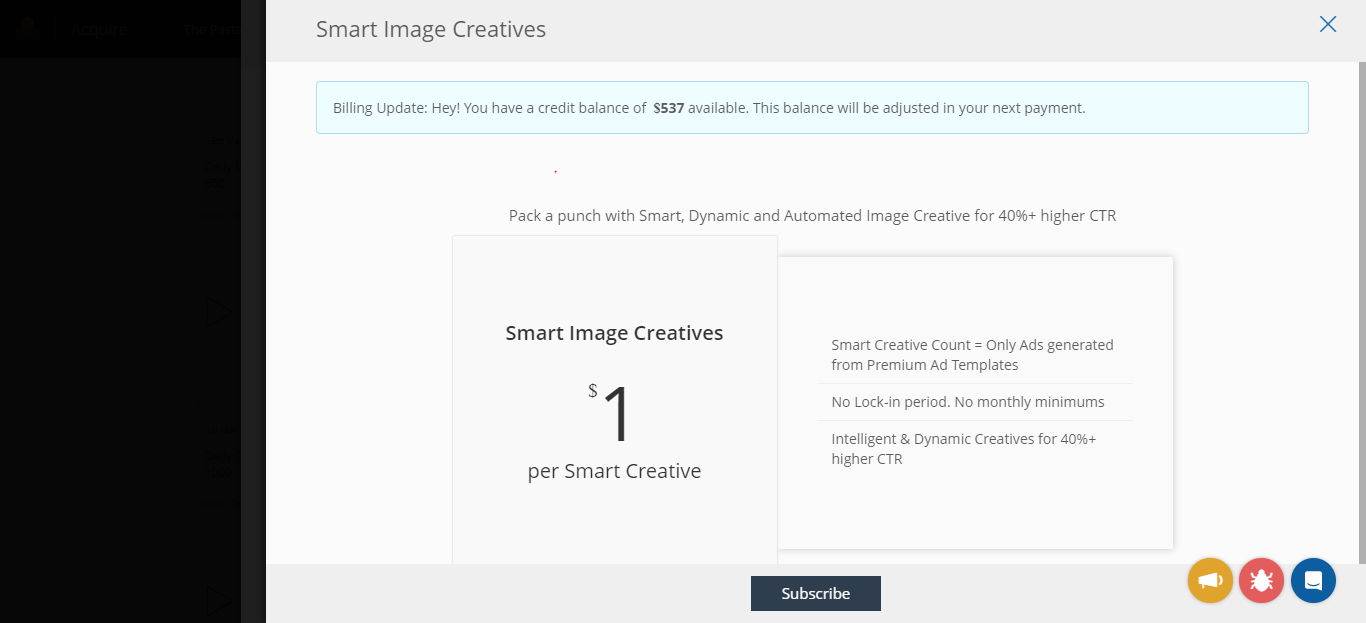This screenshot has width=1366, height=623.
Task: Click 'No Lock-in period. No monthly minimums'
Action: tap(968, 402)
